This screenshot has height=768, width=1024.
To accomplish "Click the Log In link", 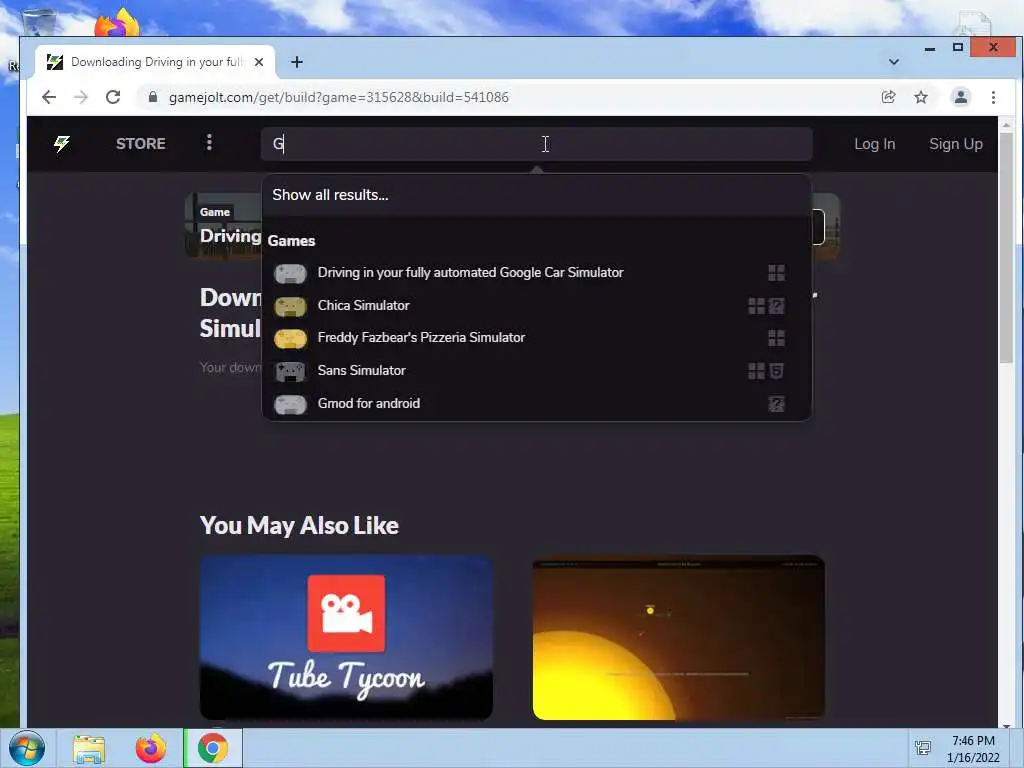I will pyautogui.click(x=874, y=144).
